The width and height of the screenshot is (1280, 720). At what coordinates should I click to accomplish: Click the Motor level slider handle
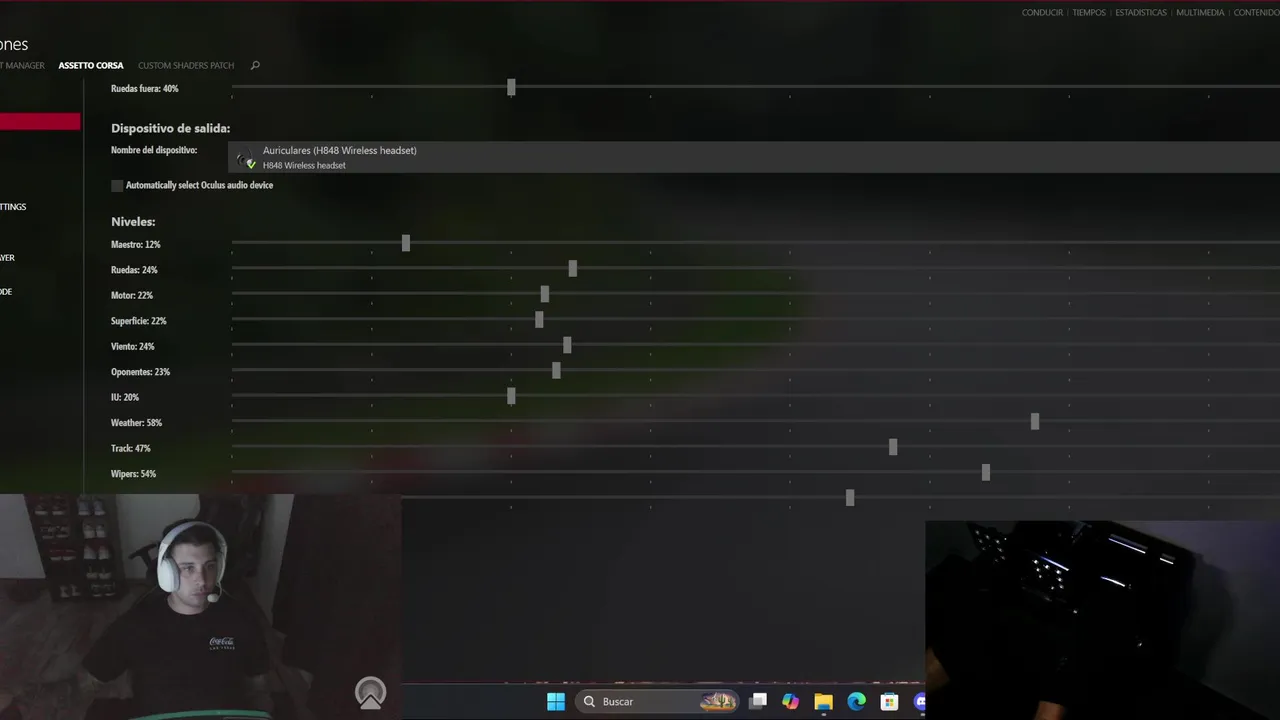coord(544,294)
